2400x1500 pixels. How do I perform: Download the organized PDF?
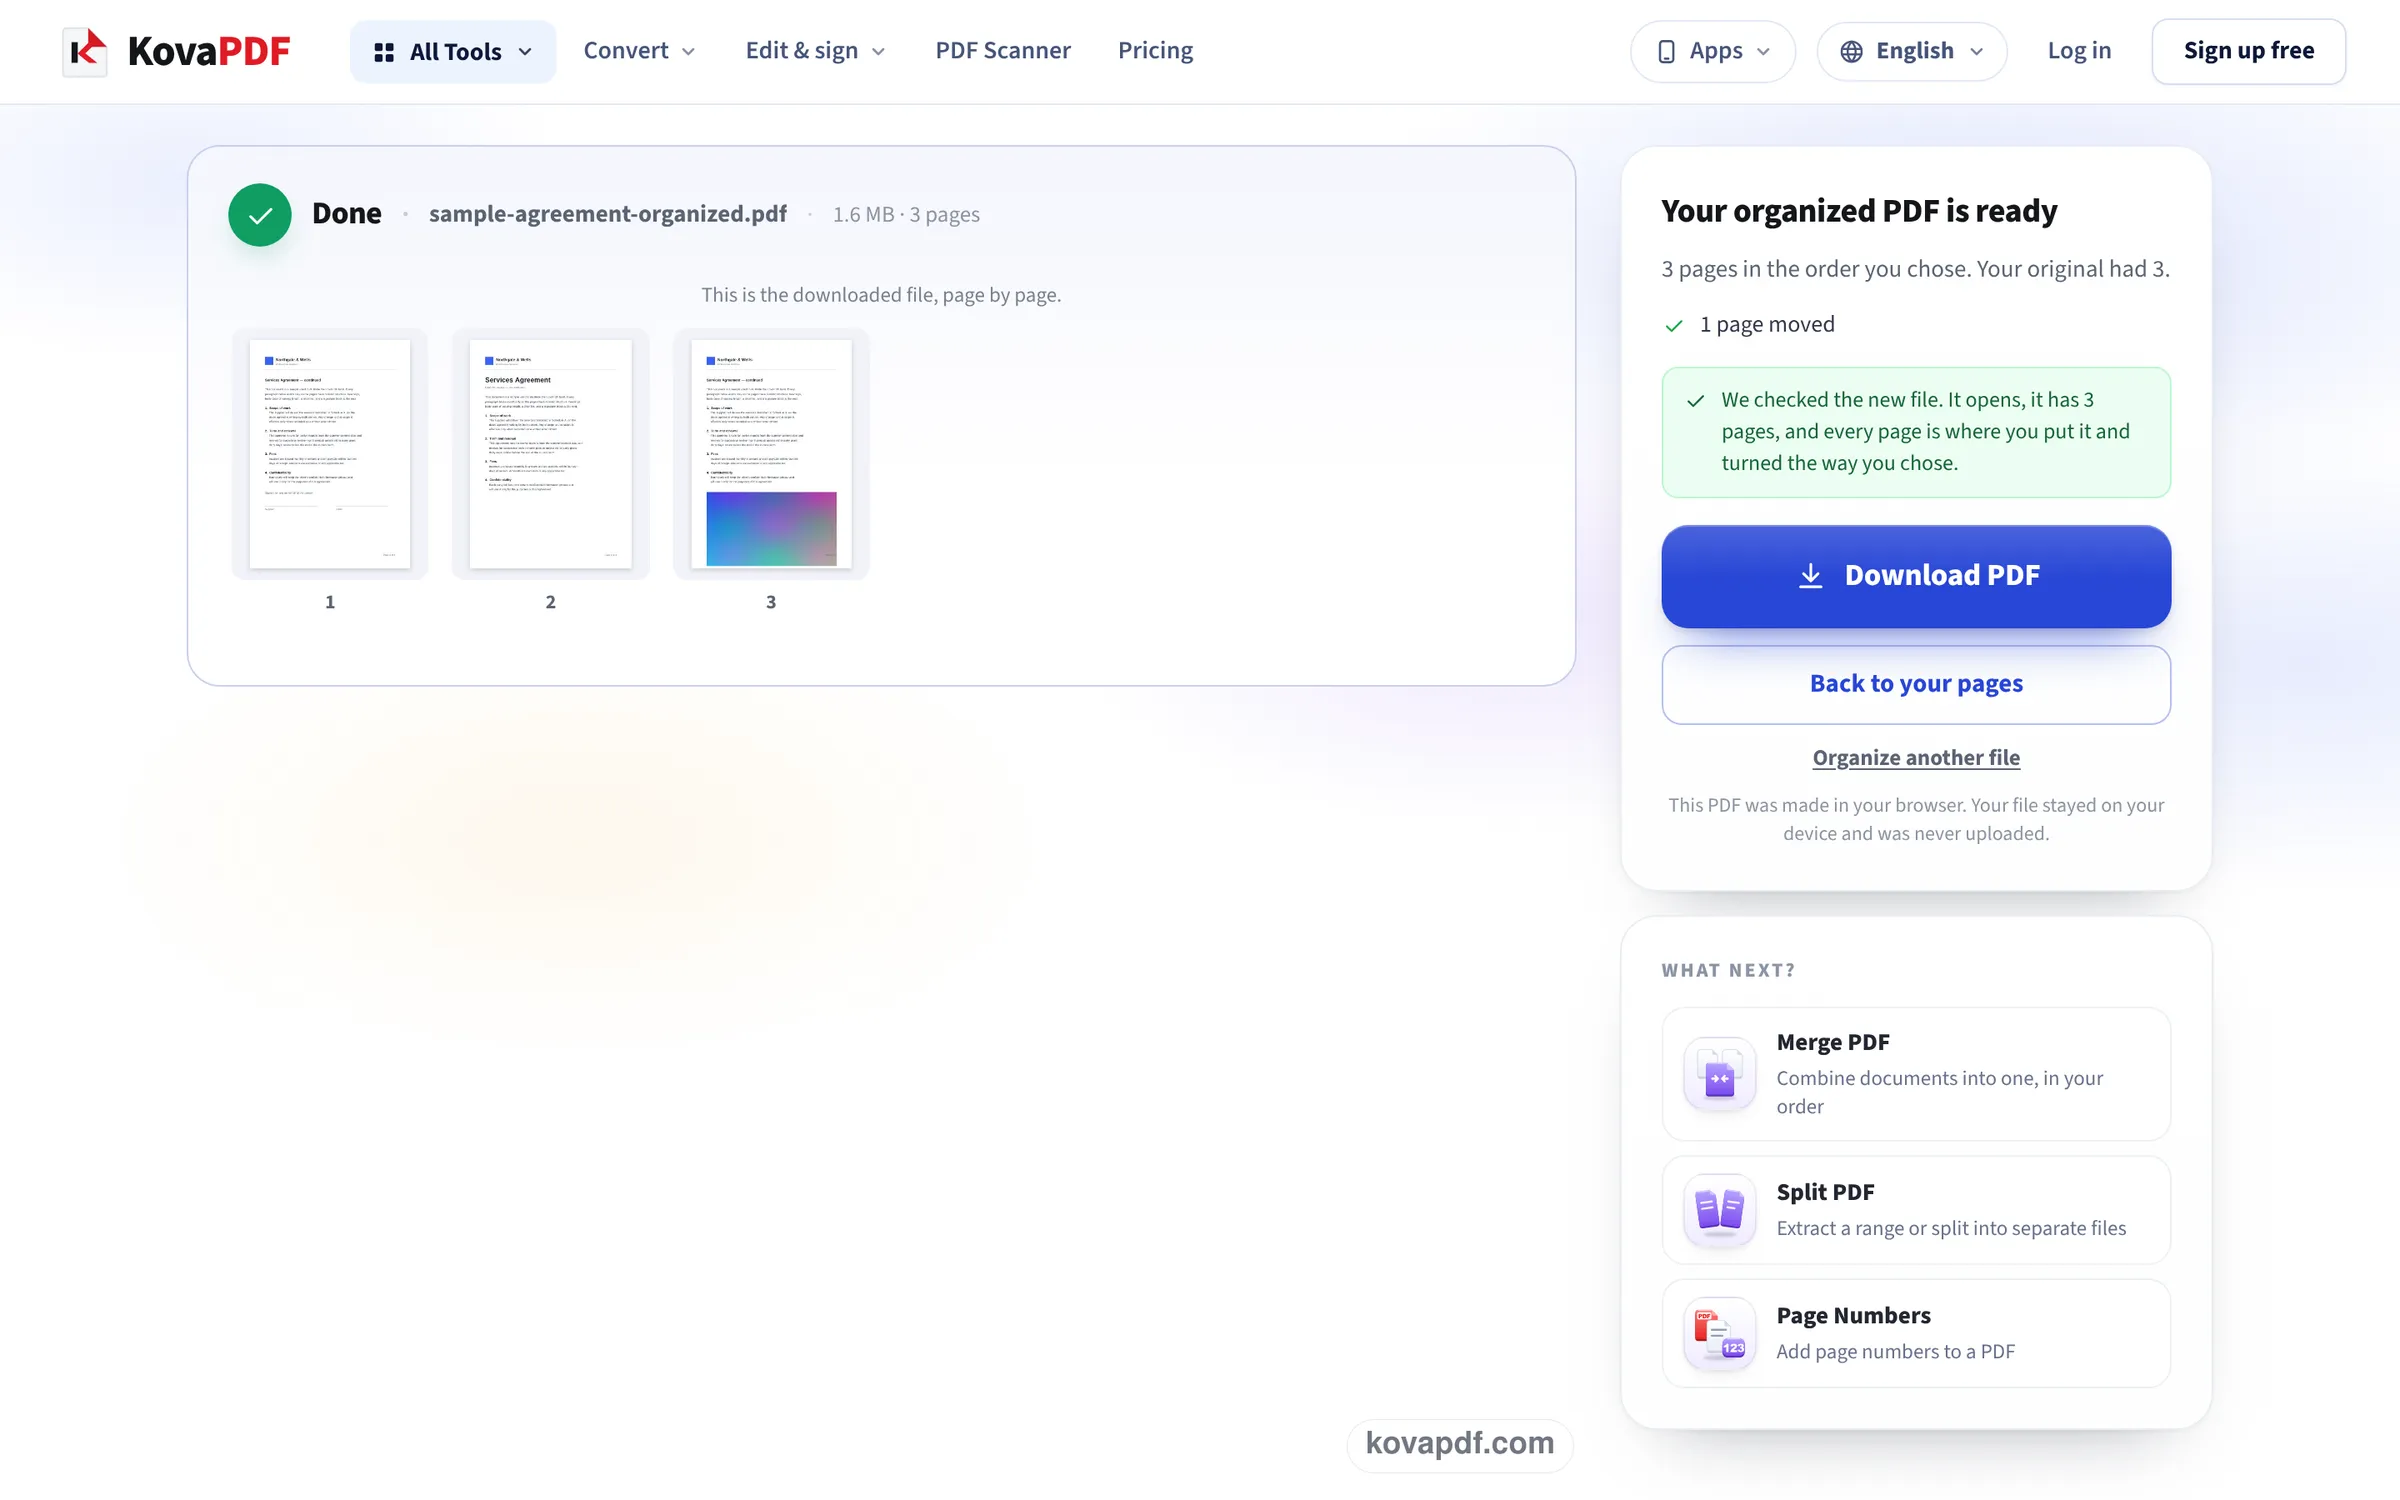(1916, 576)
